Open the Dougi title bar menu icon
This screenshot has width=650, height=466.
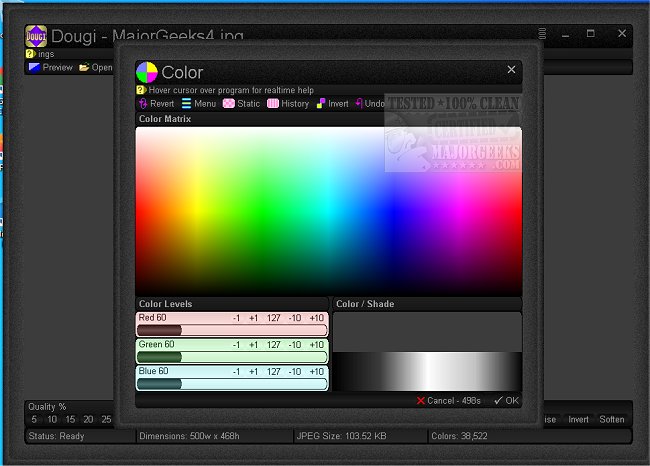coord(542,34)
